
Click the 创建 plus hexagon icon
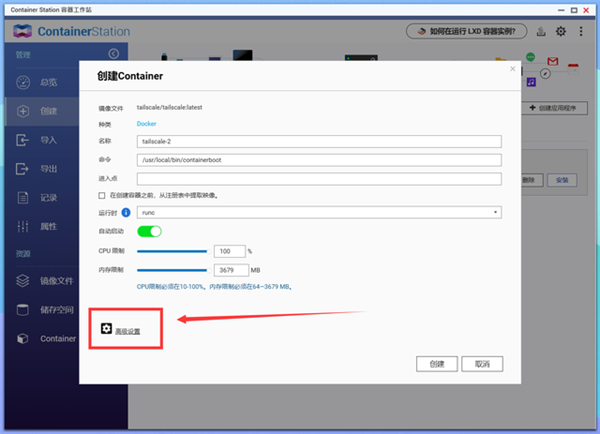coord(23,111)
